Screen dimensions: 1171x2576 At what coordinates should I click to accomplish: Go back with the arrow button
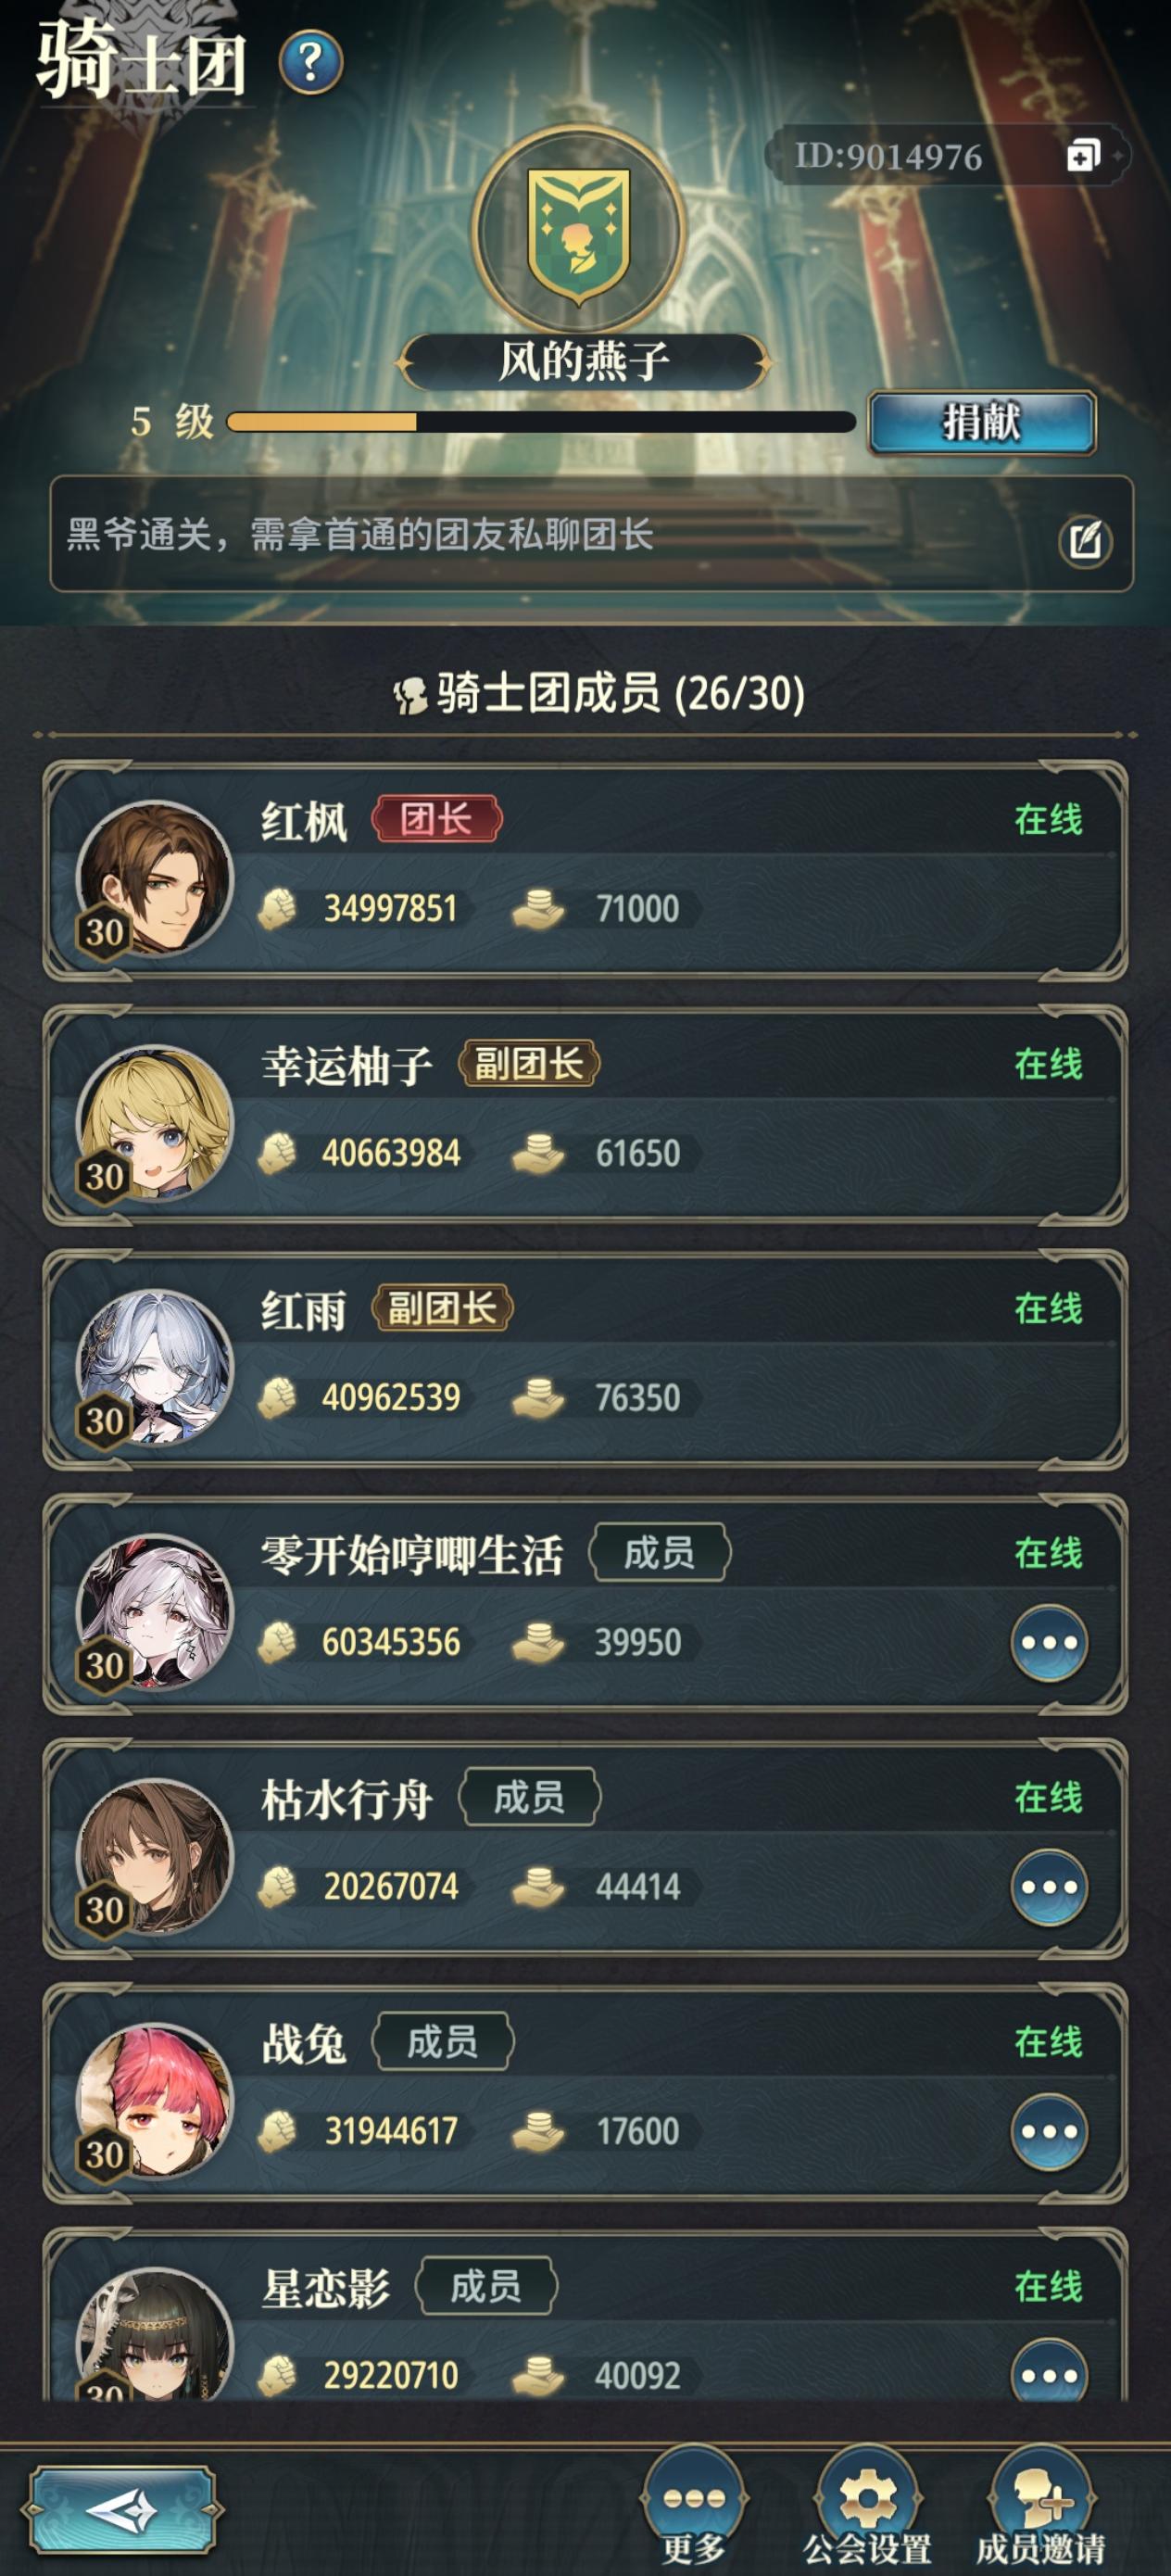pos(123,2511)
